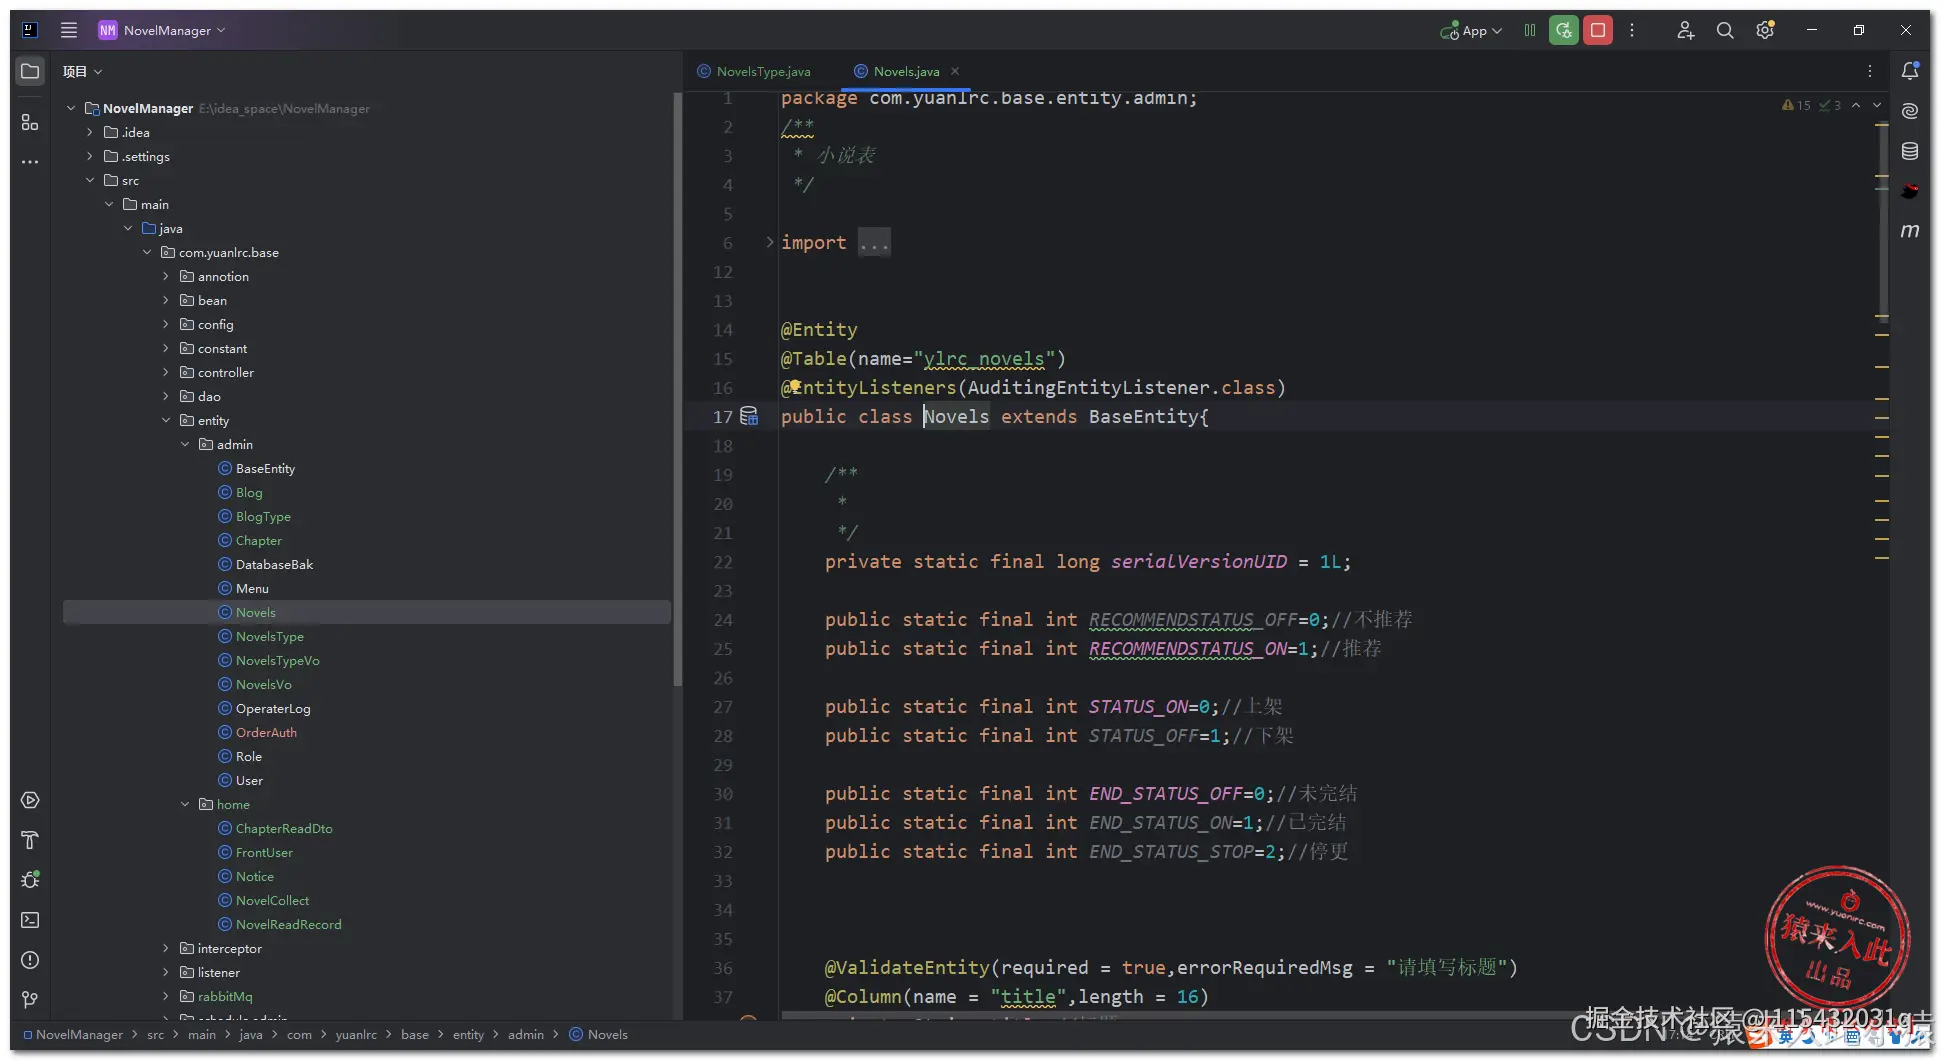Open the Structure tool window
Viewport: 1941px width, 1061px height.
coord(30,122)
